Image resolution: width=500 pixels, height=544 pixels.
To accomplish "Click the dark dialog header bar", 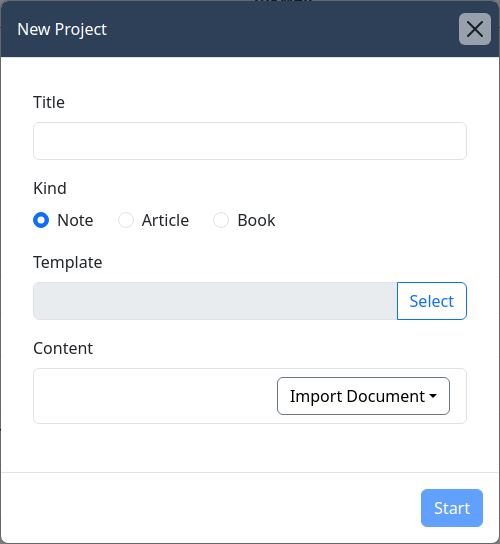I will [x=250, y=29].
